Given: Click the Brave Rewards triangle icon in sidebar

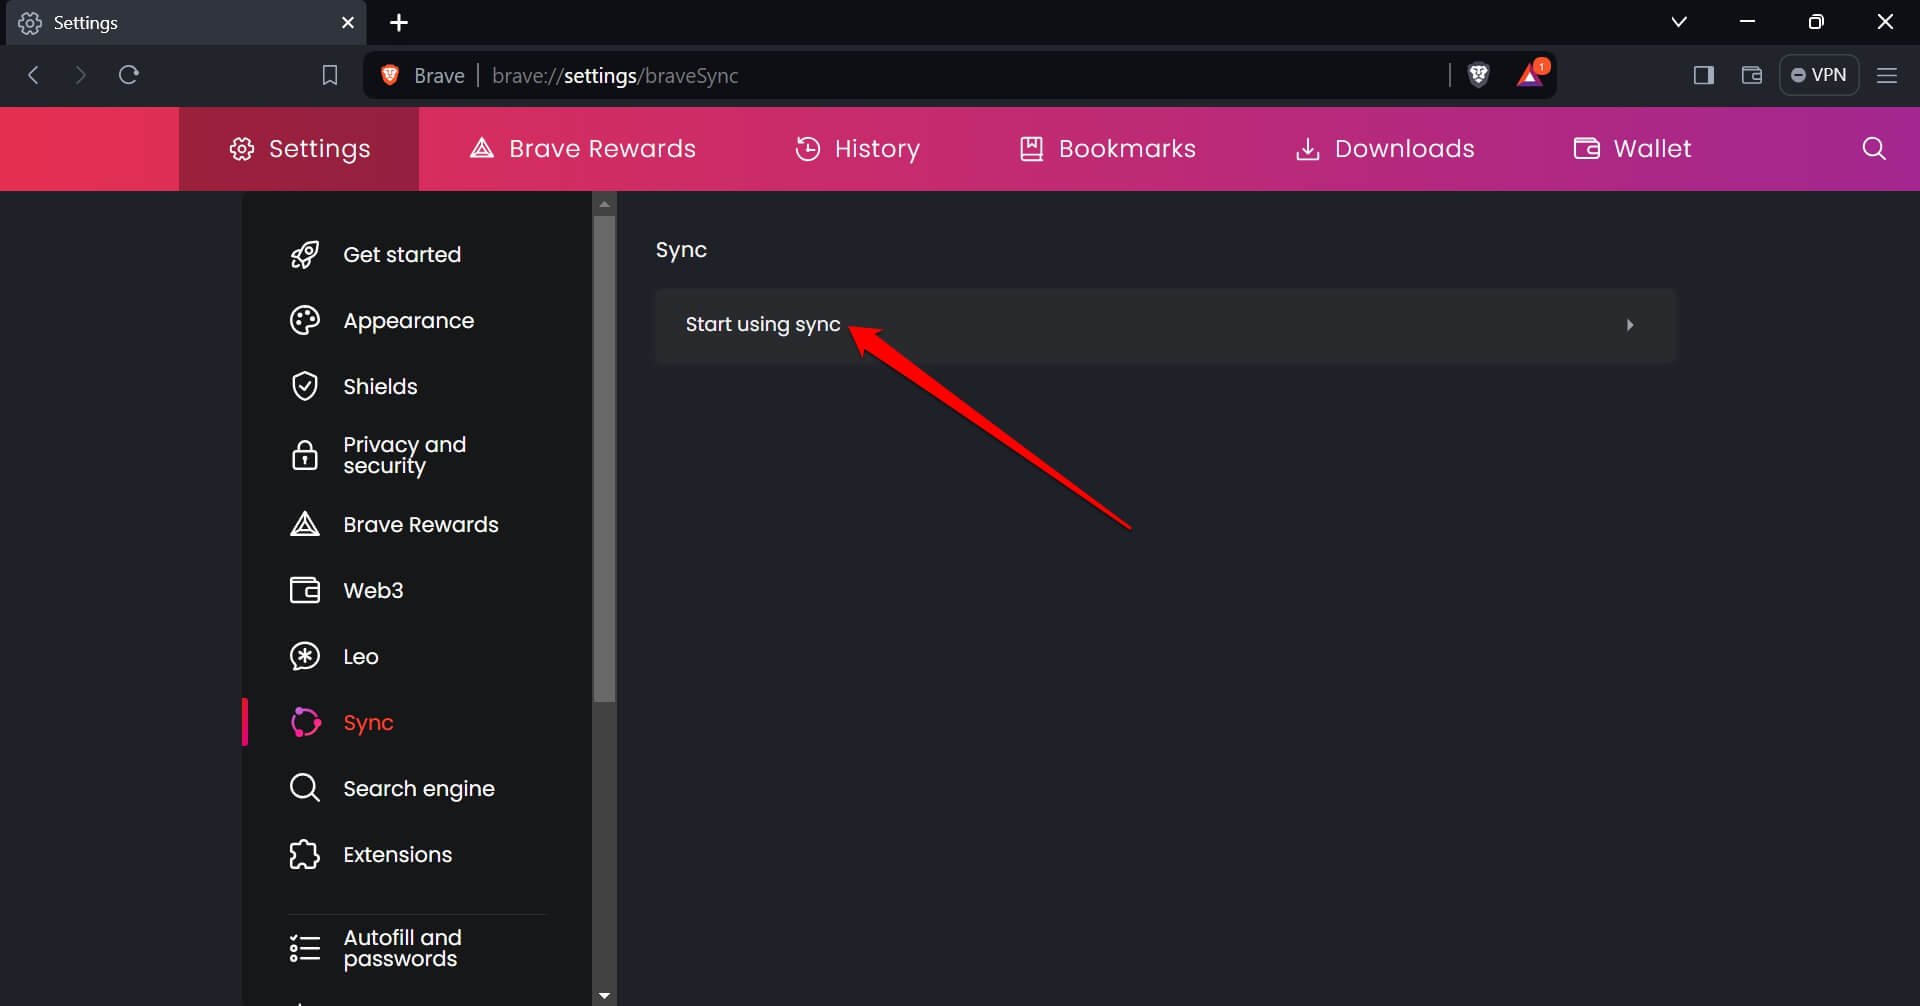Looking at the screenshot, I should [304, 524].
